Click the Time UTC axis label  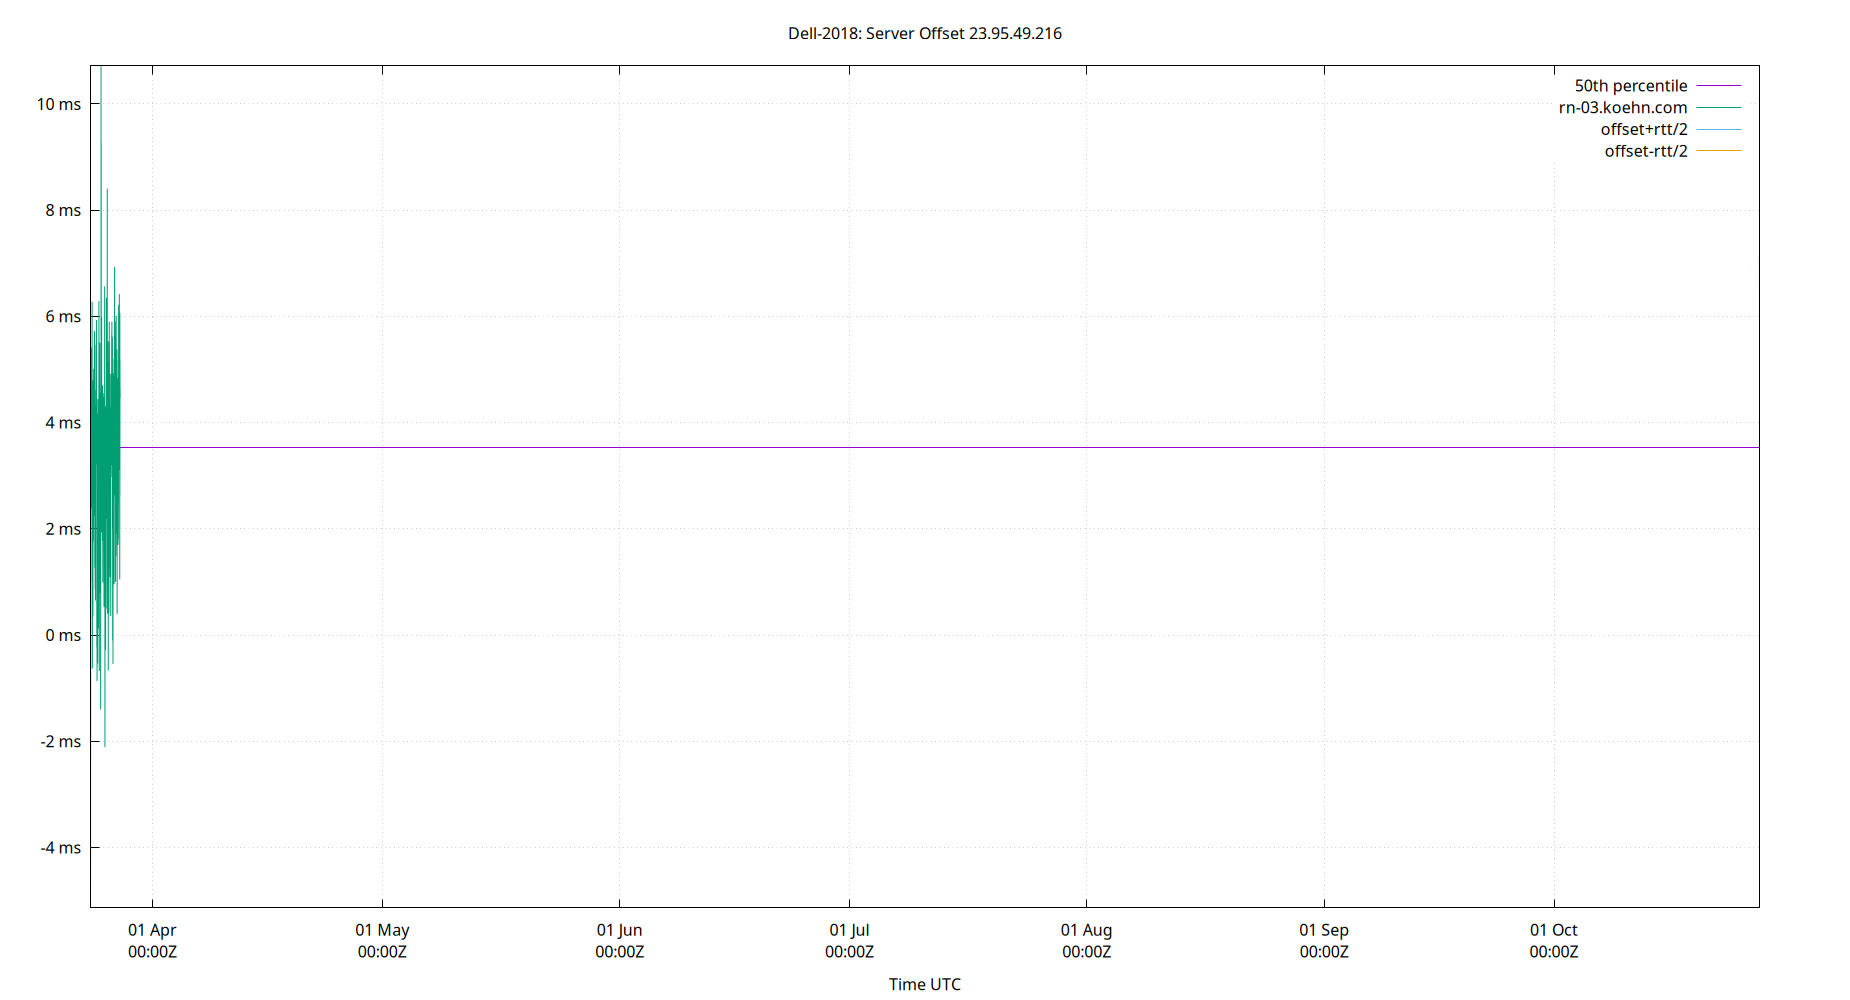click(924, 984)
